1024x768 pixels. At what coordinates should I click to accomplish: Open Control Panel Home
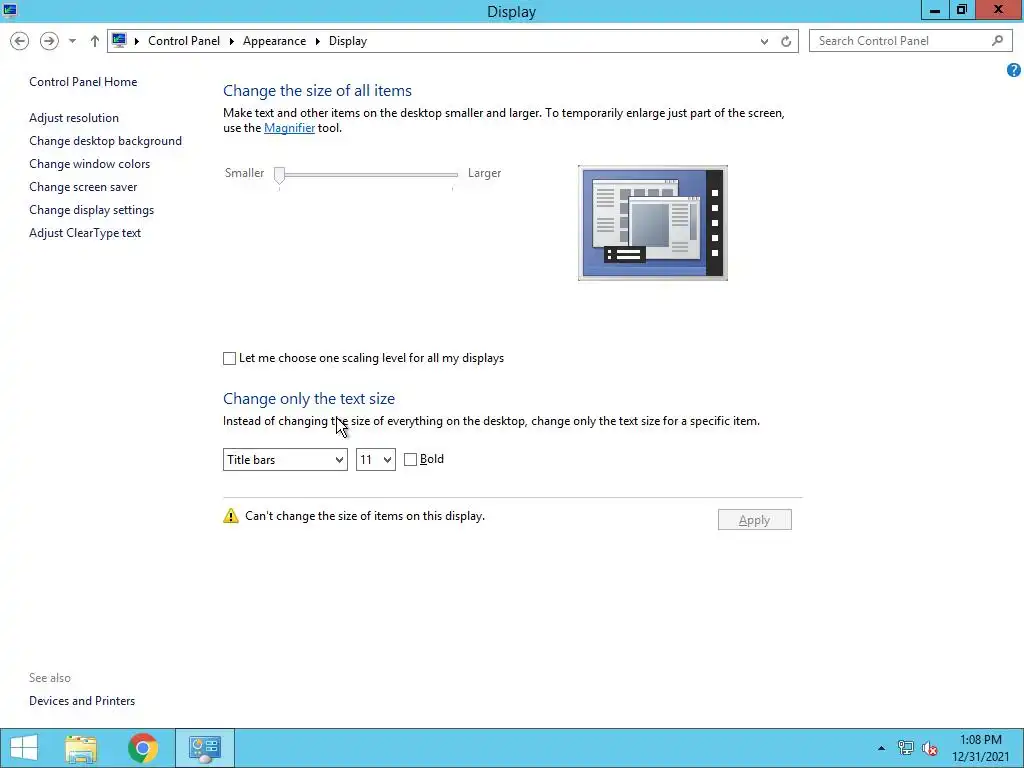coord(83,82)
